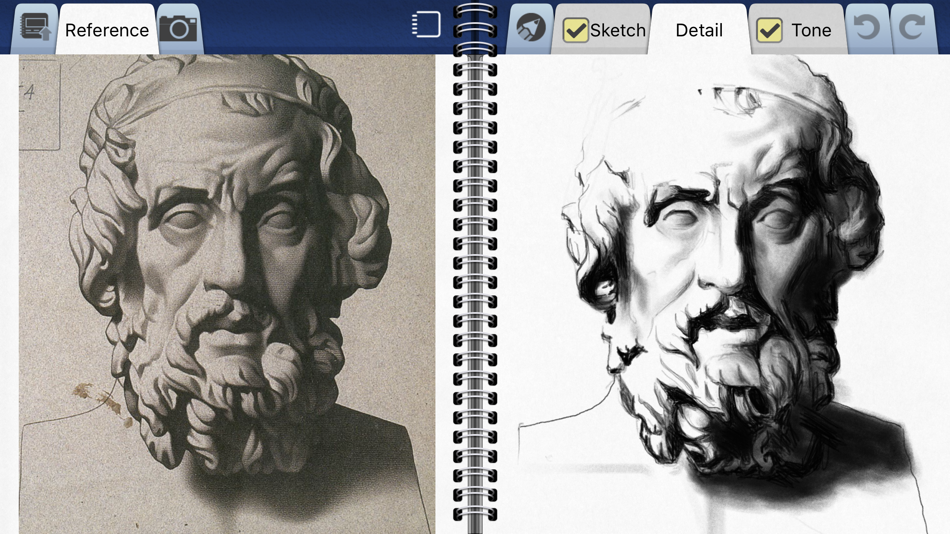Screen dimensions: 950x534
Task: Switch to the Detail tab
Action: [x=699, y=30]
